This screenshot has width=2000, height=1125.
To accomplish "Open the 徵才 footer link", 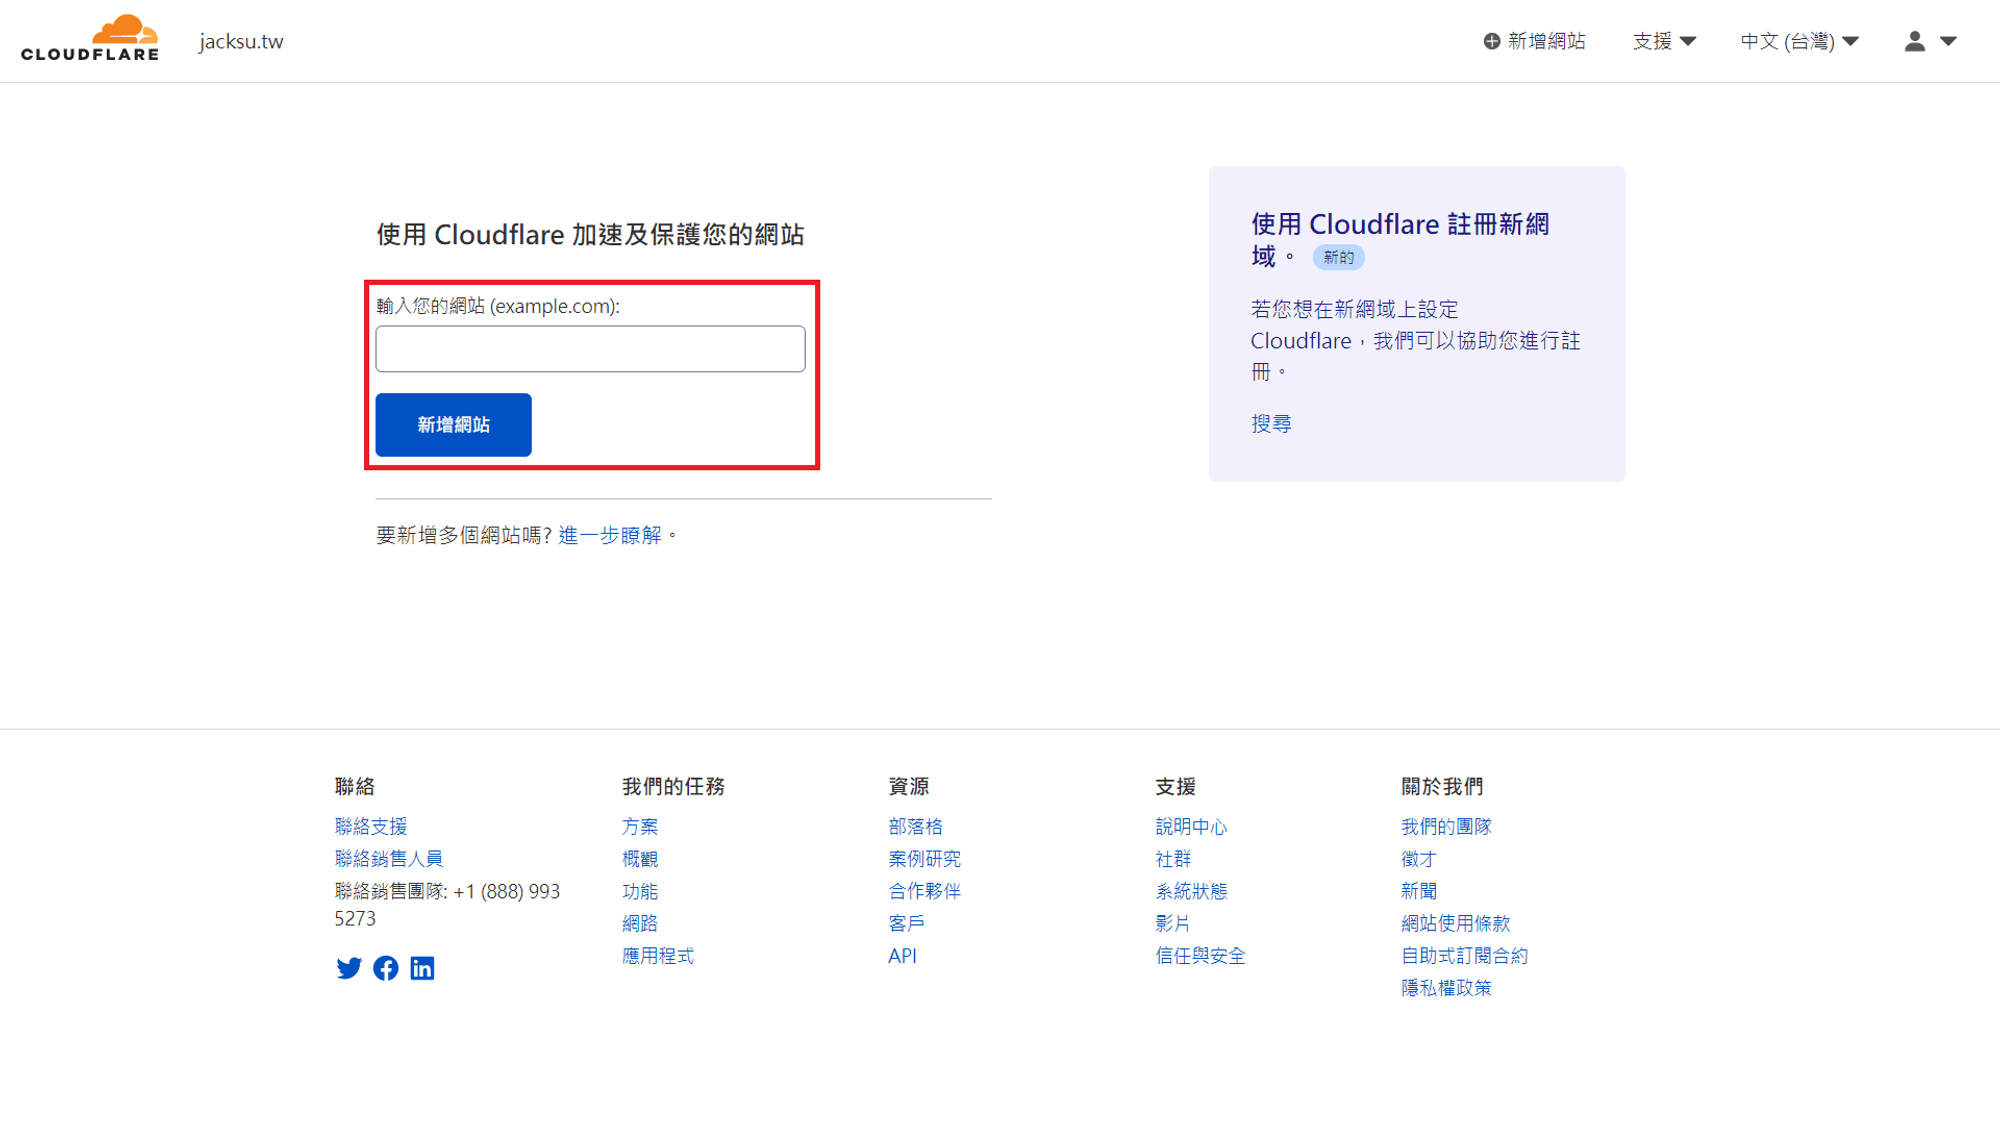I will [1419, 859].
